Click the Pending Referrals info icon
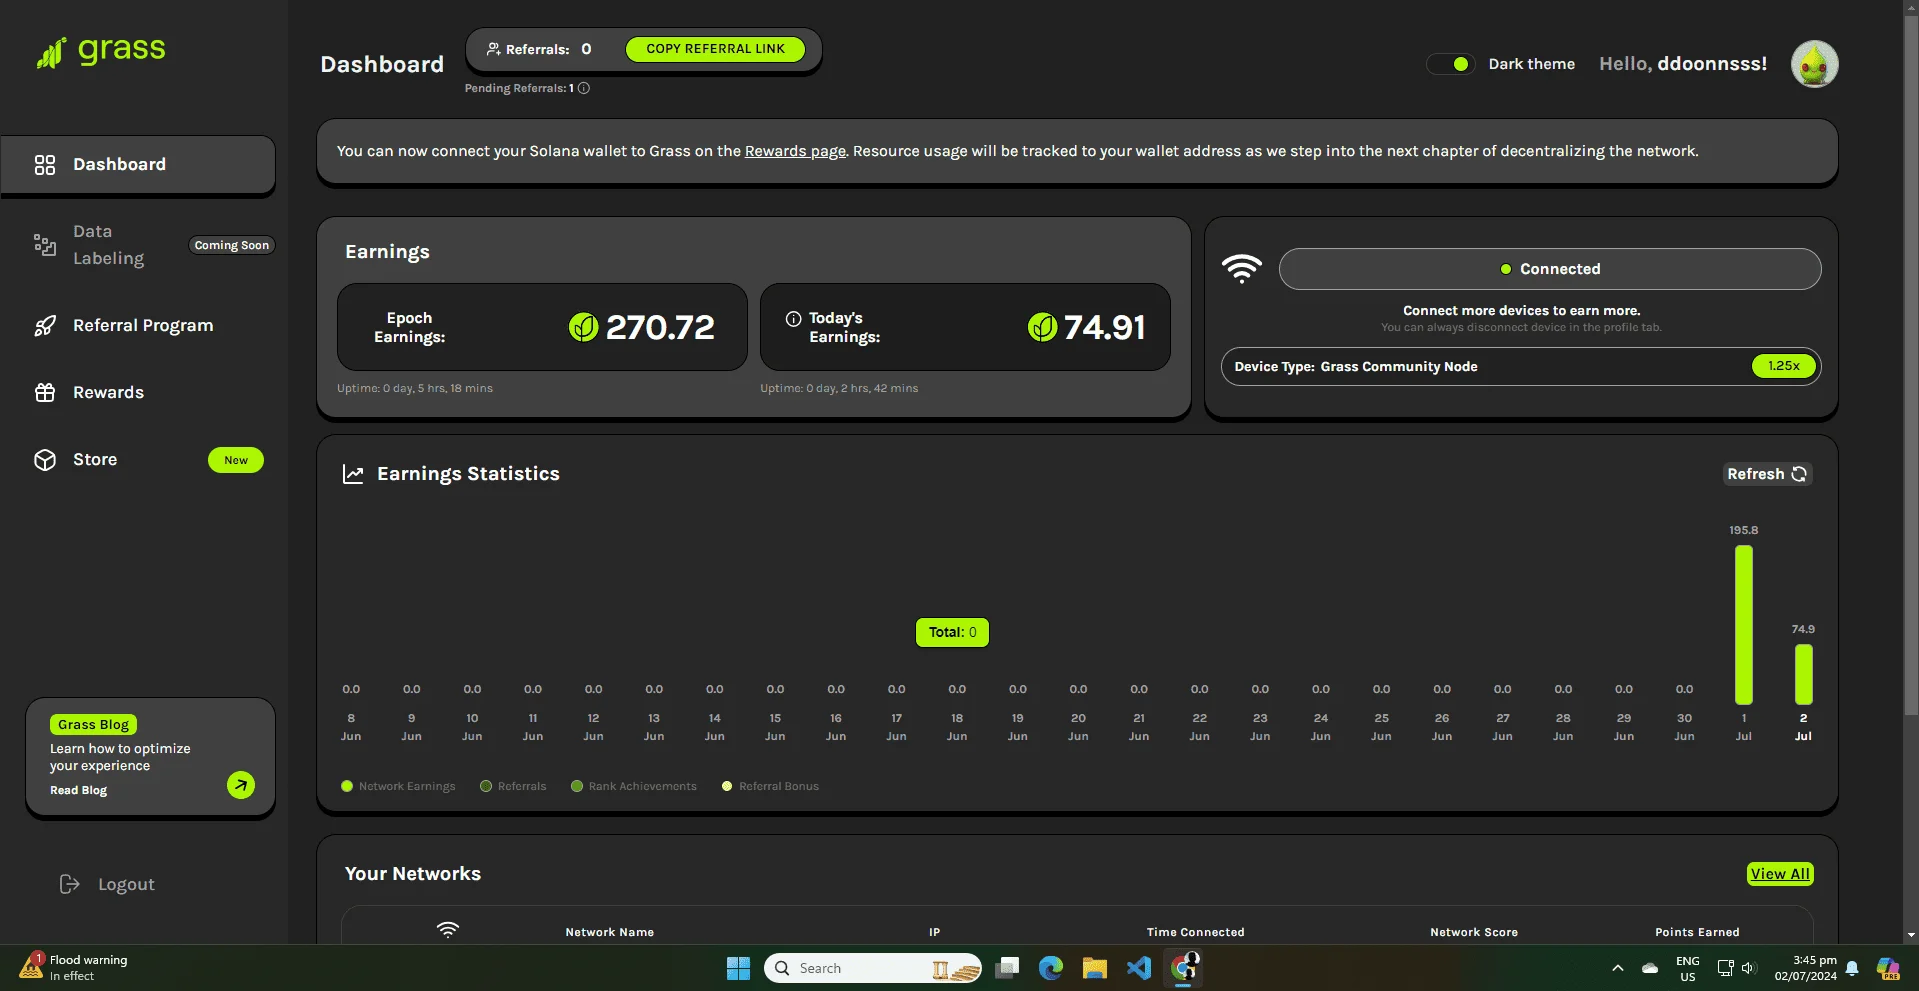Viewport: 1919px width, 991px height. coord(584,88)
